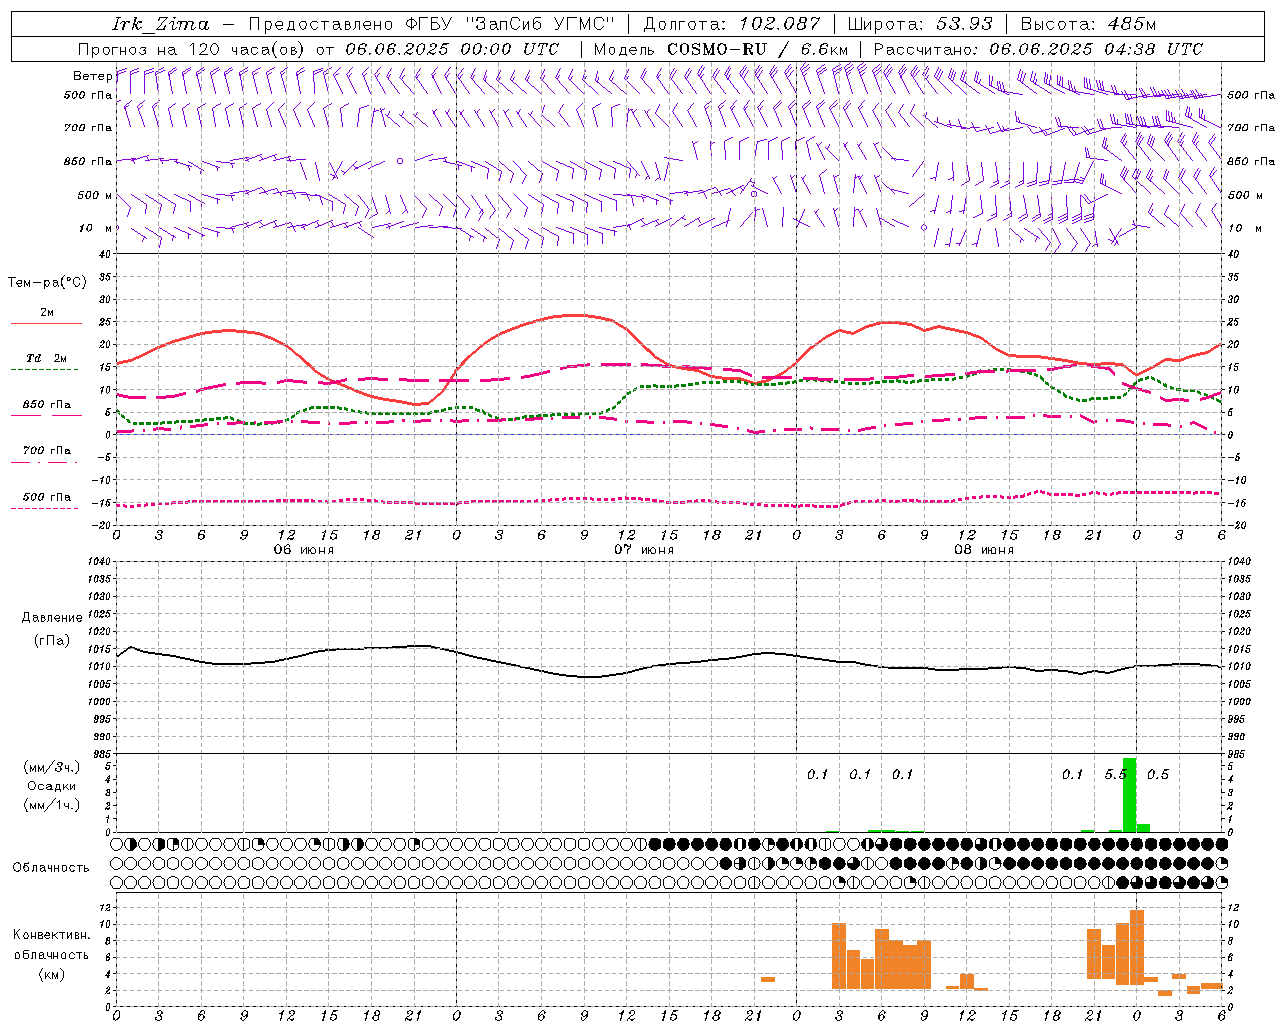Select the 'Долгота: 102.087' header value
Viewport: 1280px width, 1024px height.
pos(732,24)
